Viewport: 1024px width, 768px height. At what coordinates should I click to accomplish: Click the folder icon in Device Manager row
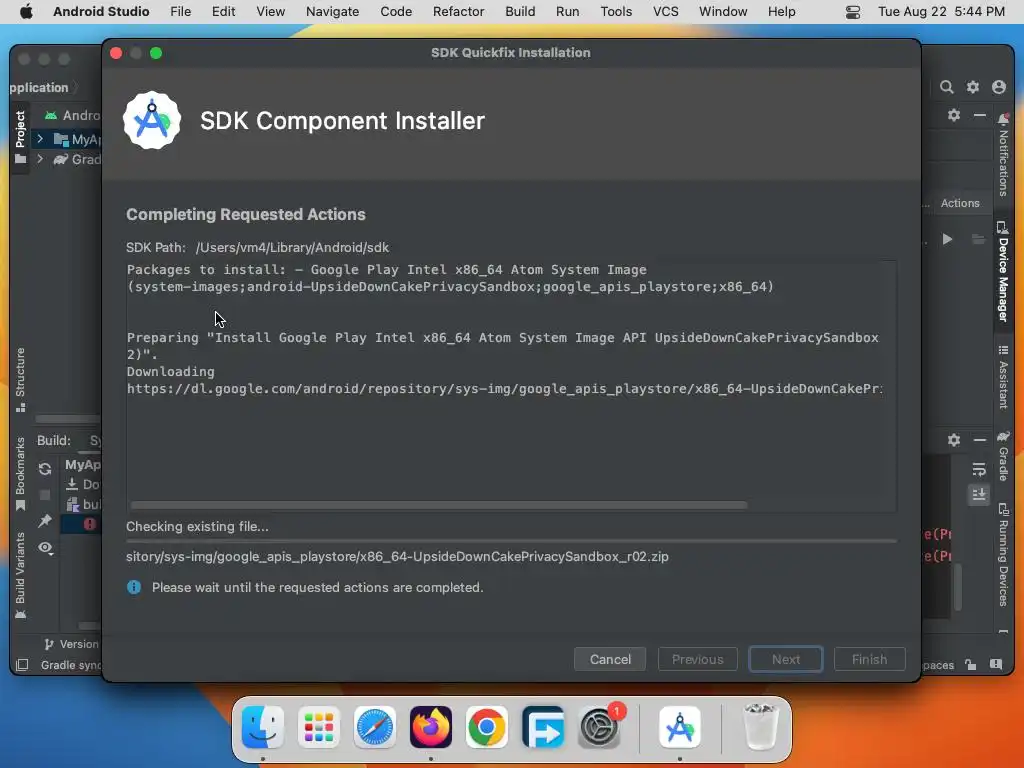978,239
